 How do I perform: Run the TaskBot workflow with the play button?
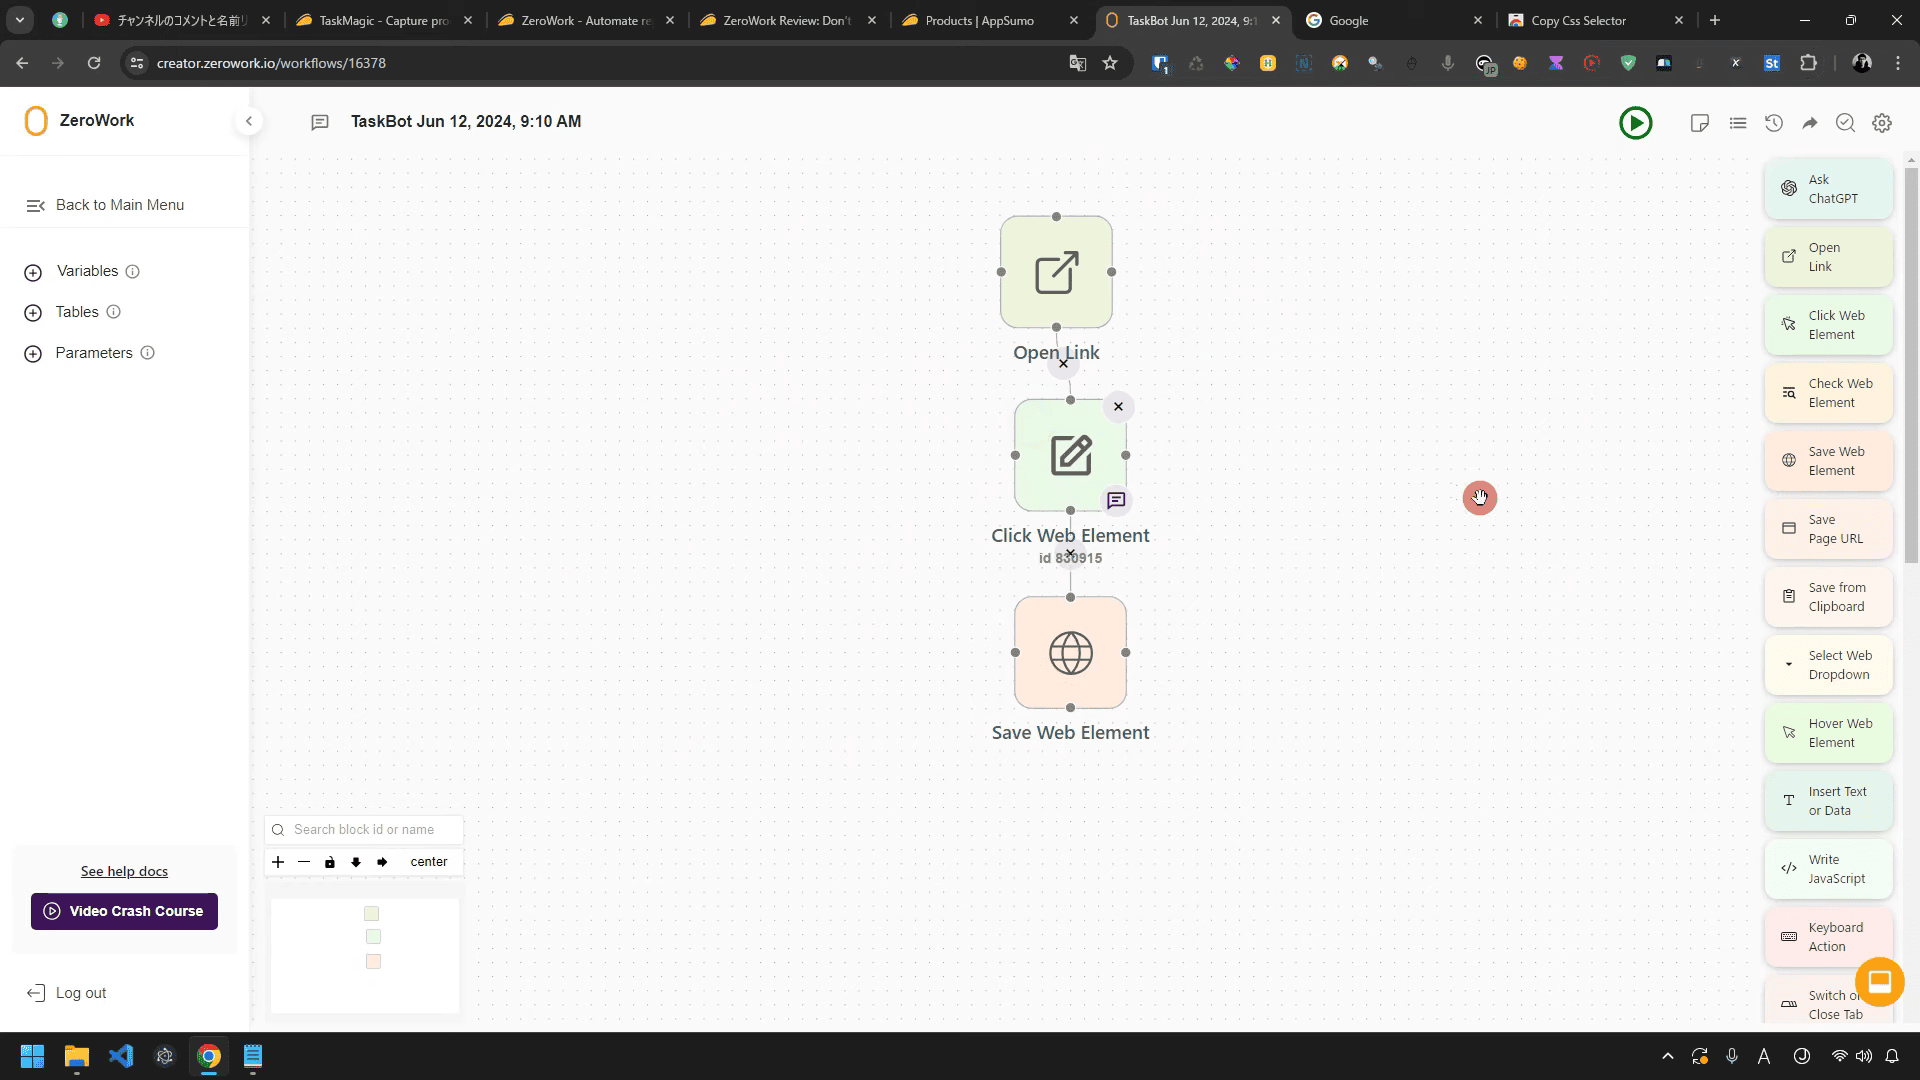click(1635, 122)
